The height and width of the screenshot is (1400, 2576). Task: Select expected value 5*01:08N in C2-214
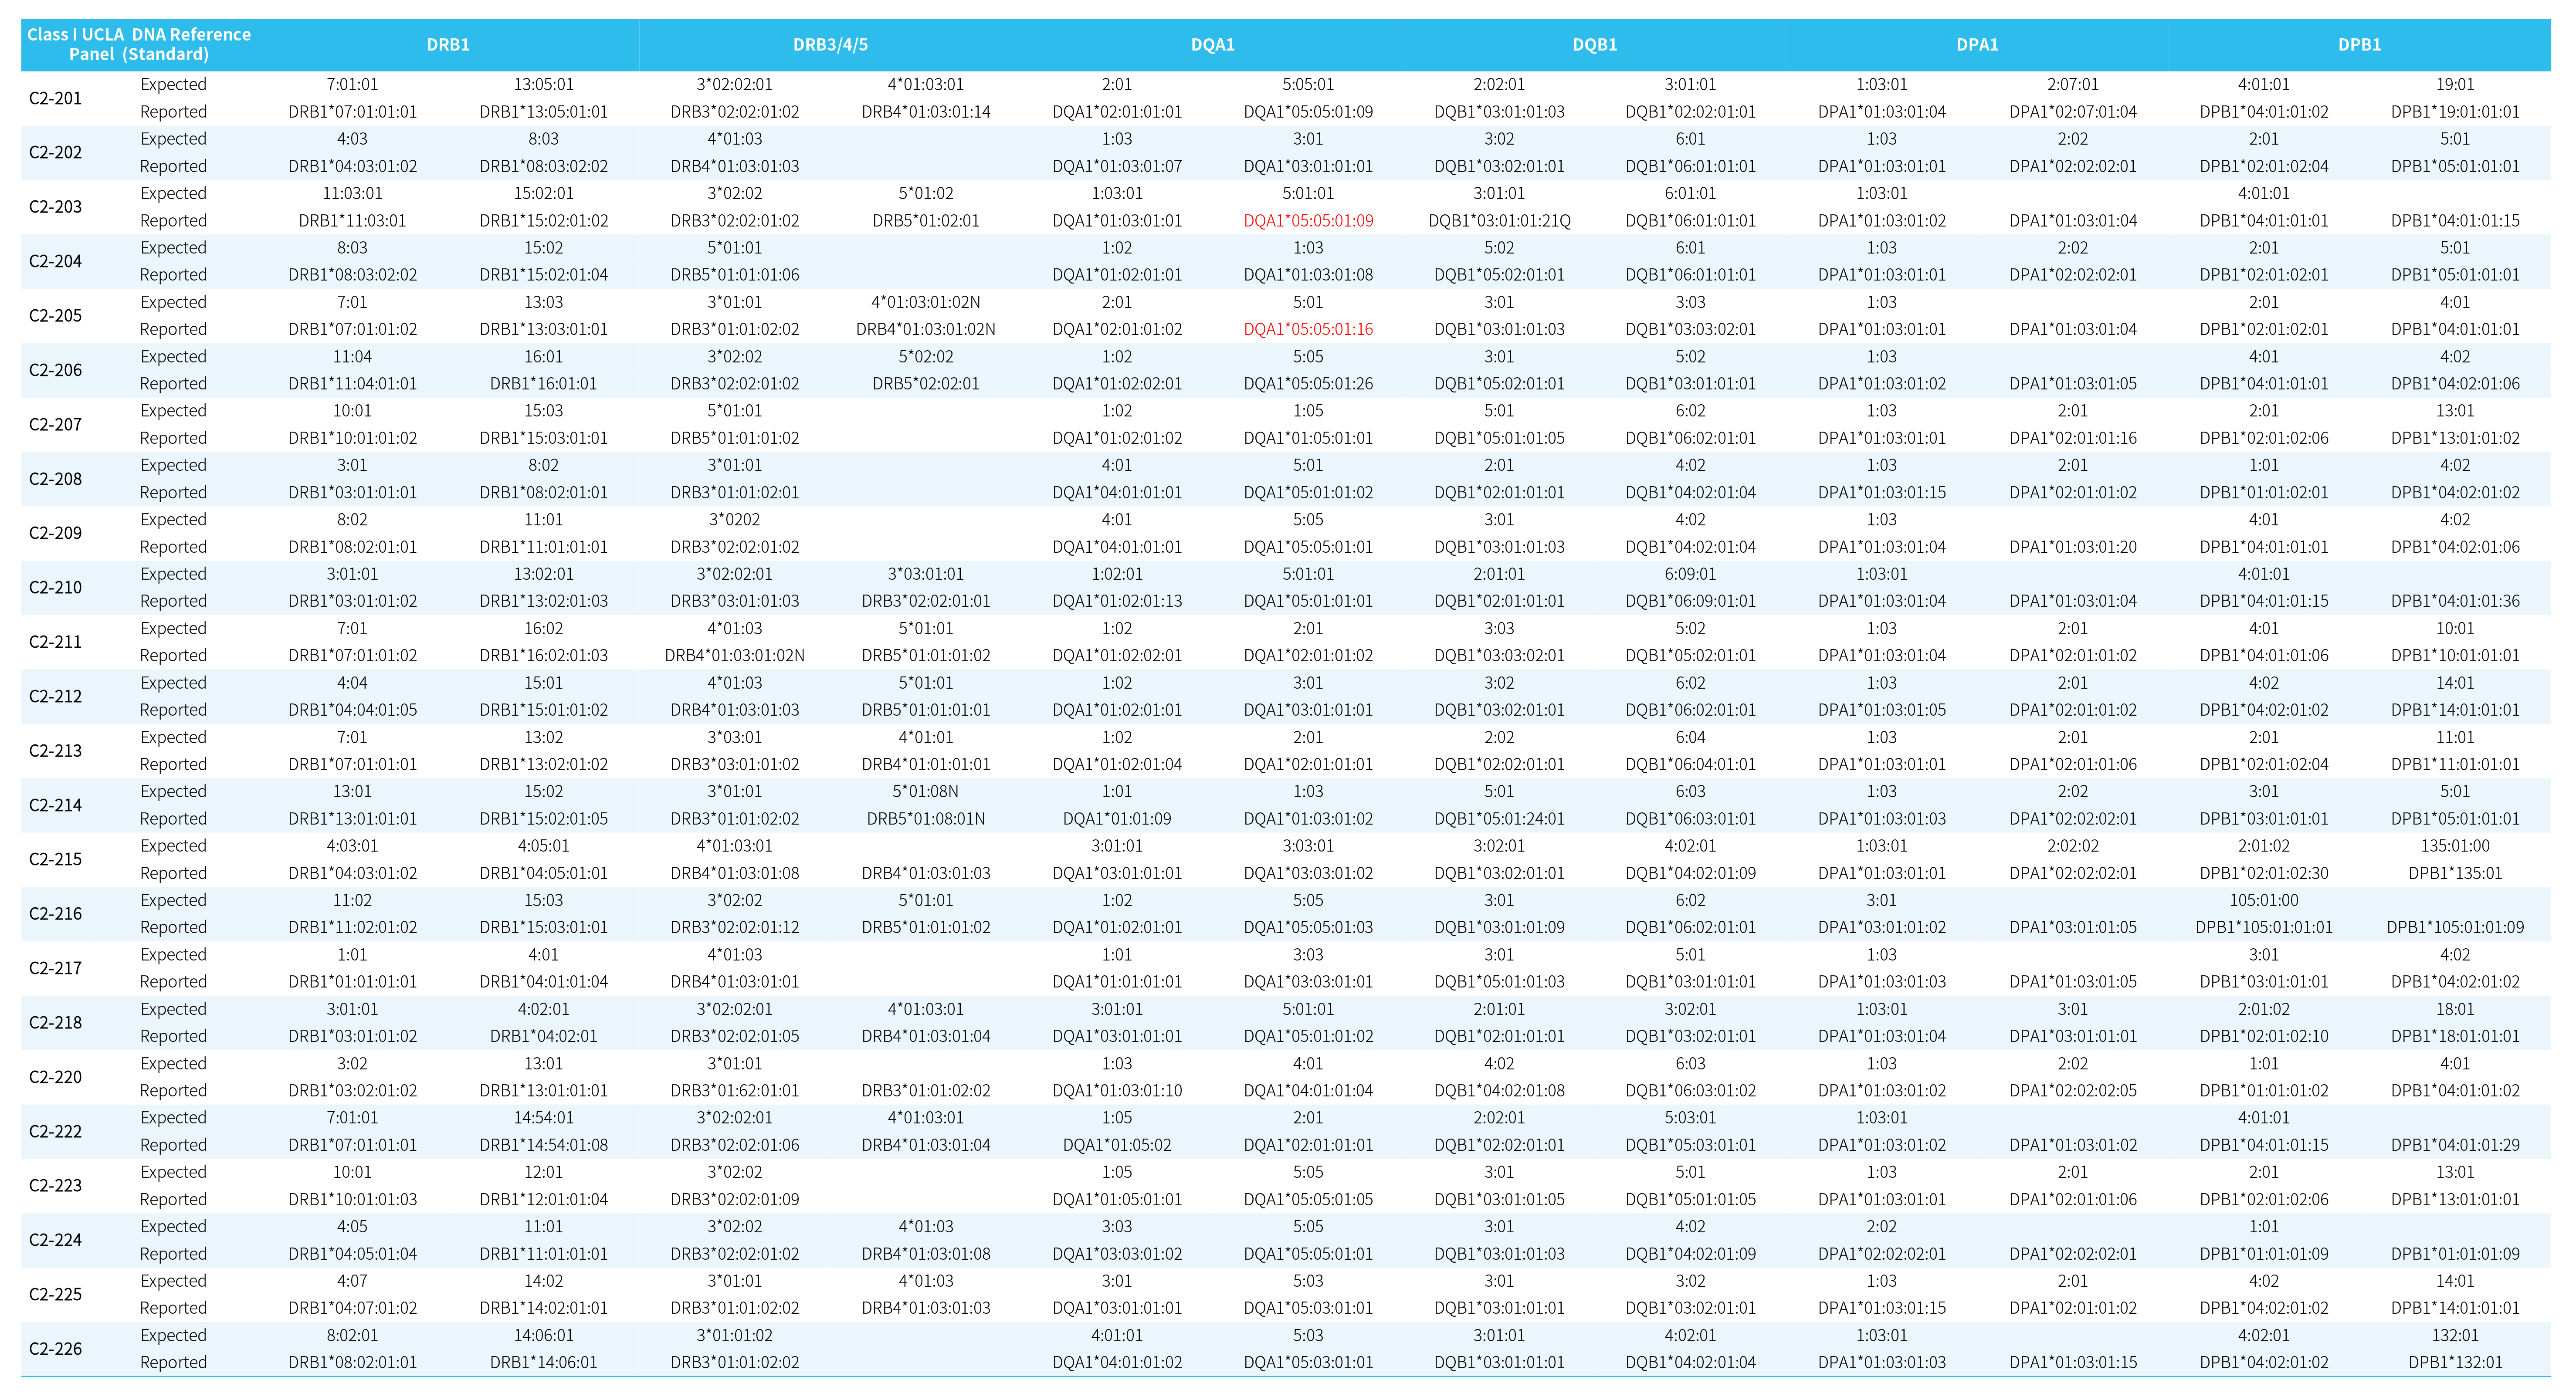click(926, 792)
